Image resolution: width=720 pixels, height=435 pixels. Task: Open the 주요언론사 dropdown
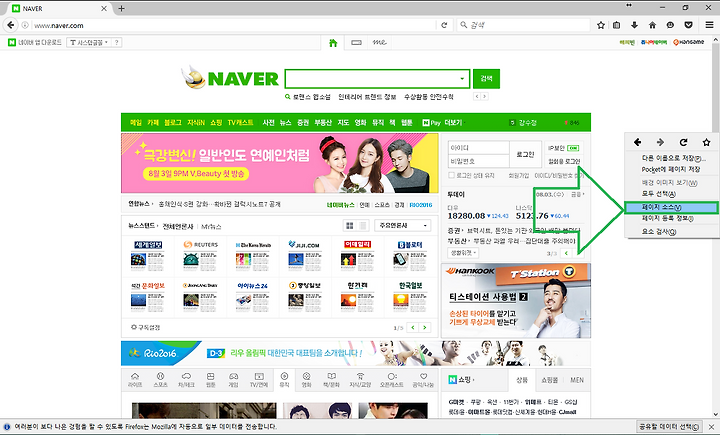click(403, 226)
